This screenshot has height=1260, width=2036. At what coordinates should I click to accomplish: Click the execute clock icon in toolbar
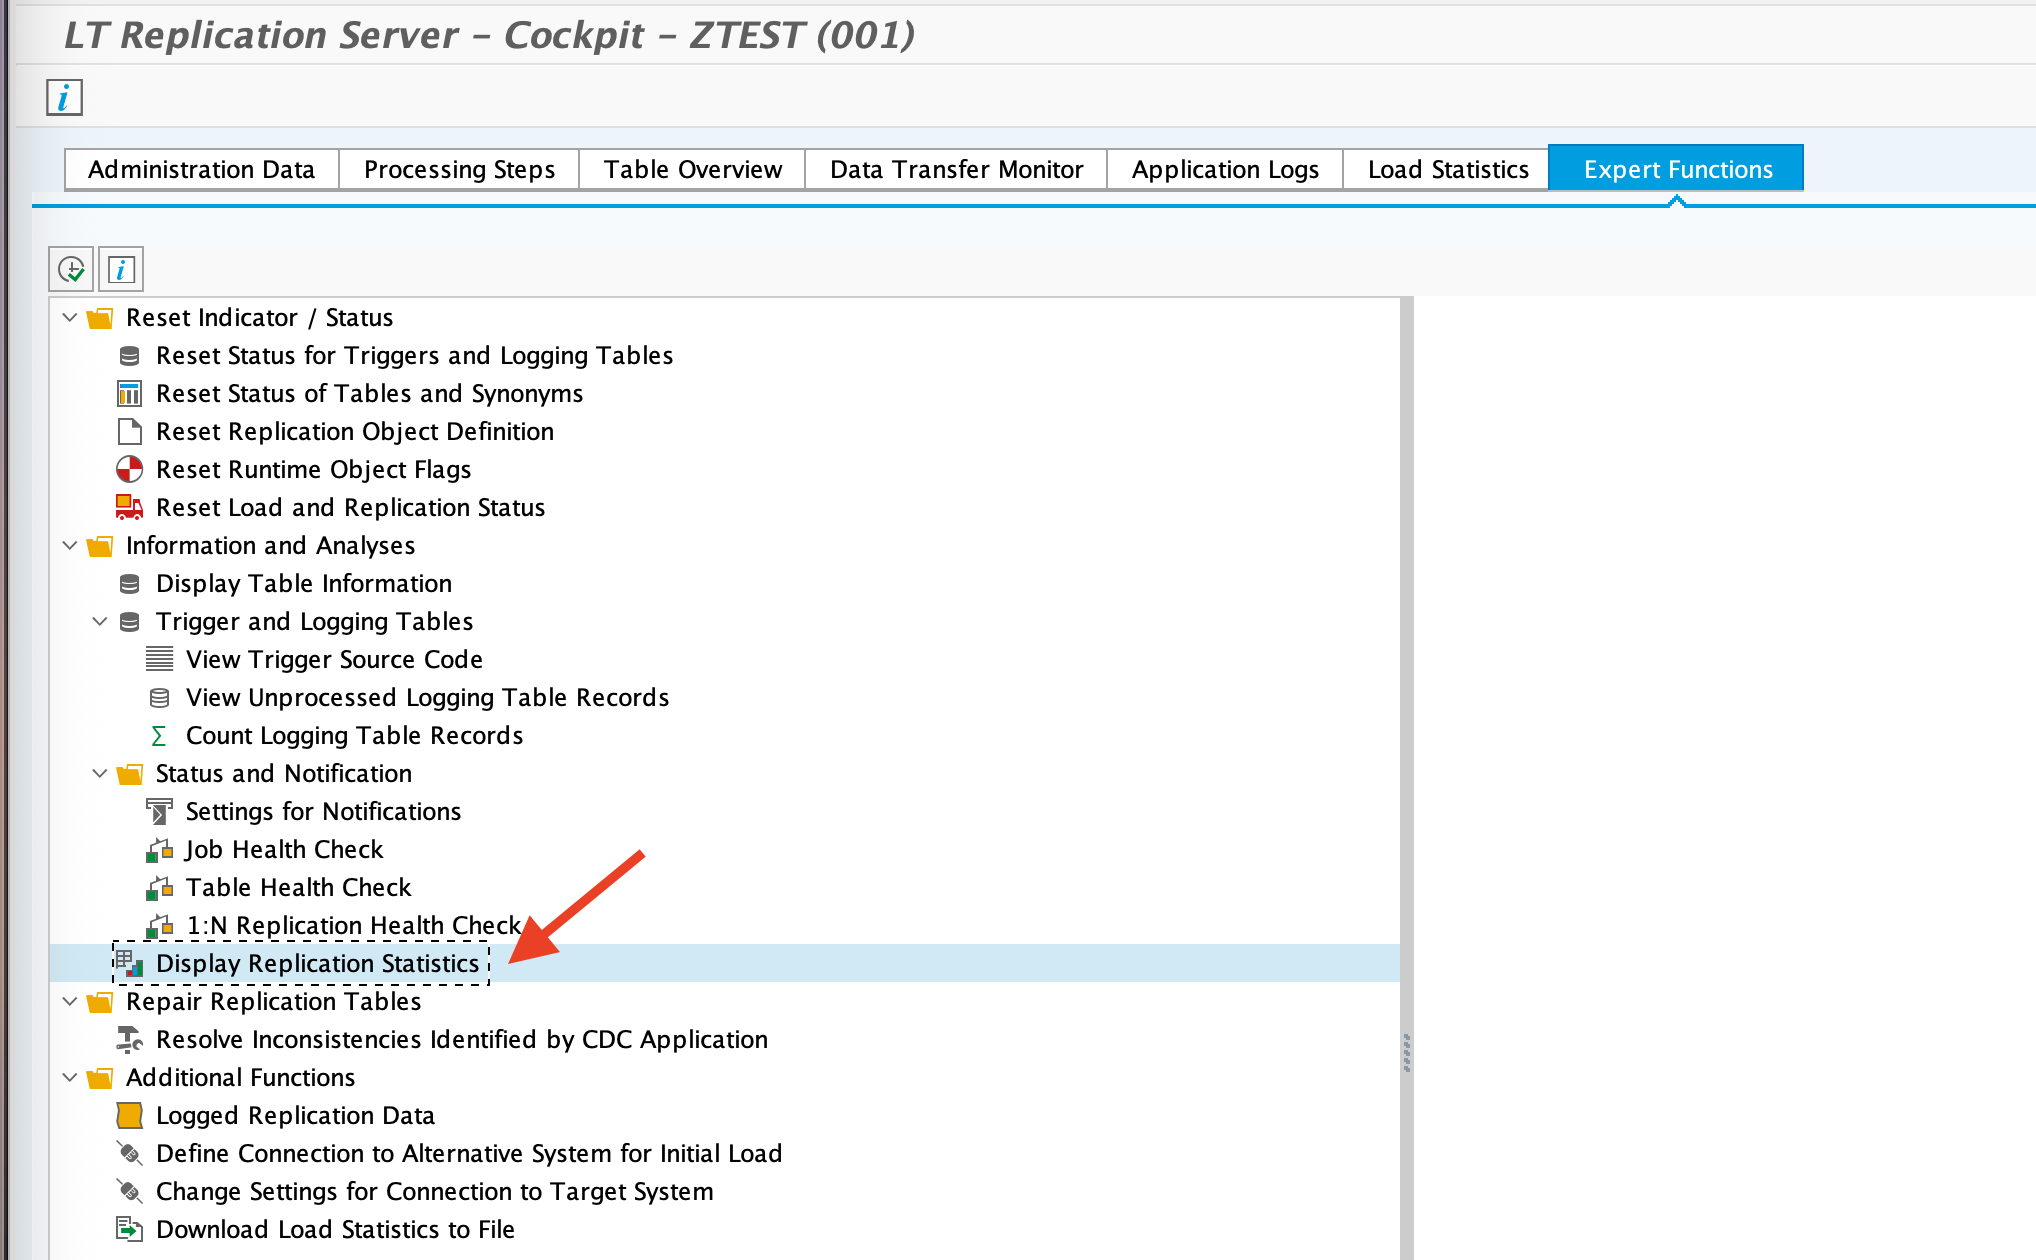coord(71,269)
